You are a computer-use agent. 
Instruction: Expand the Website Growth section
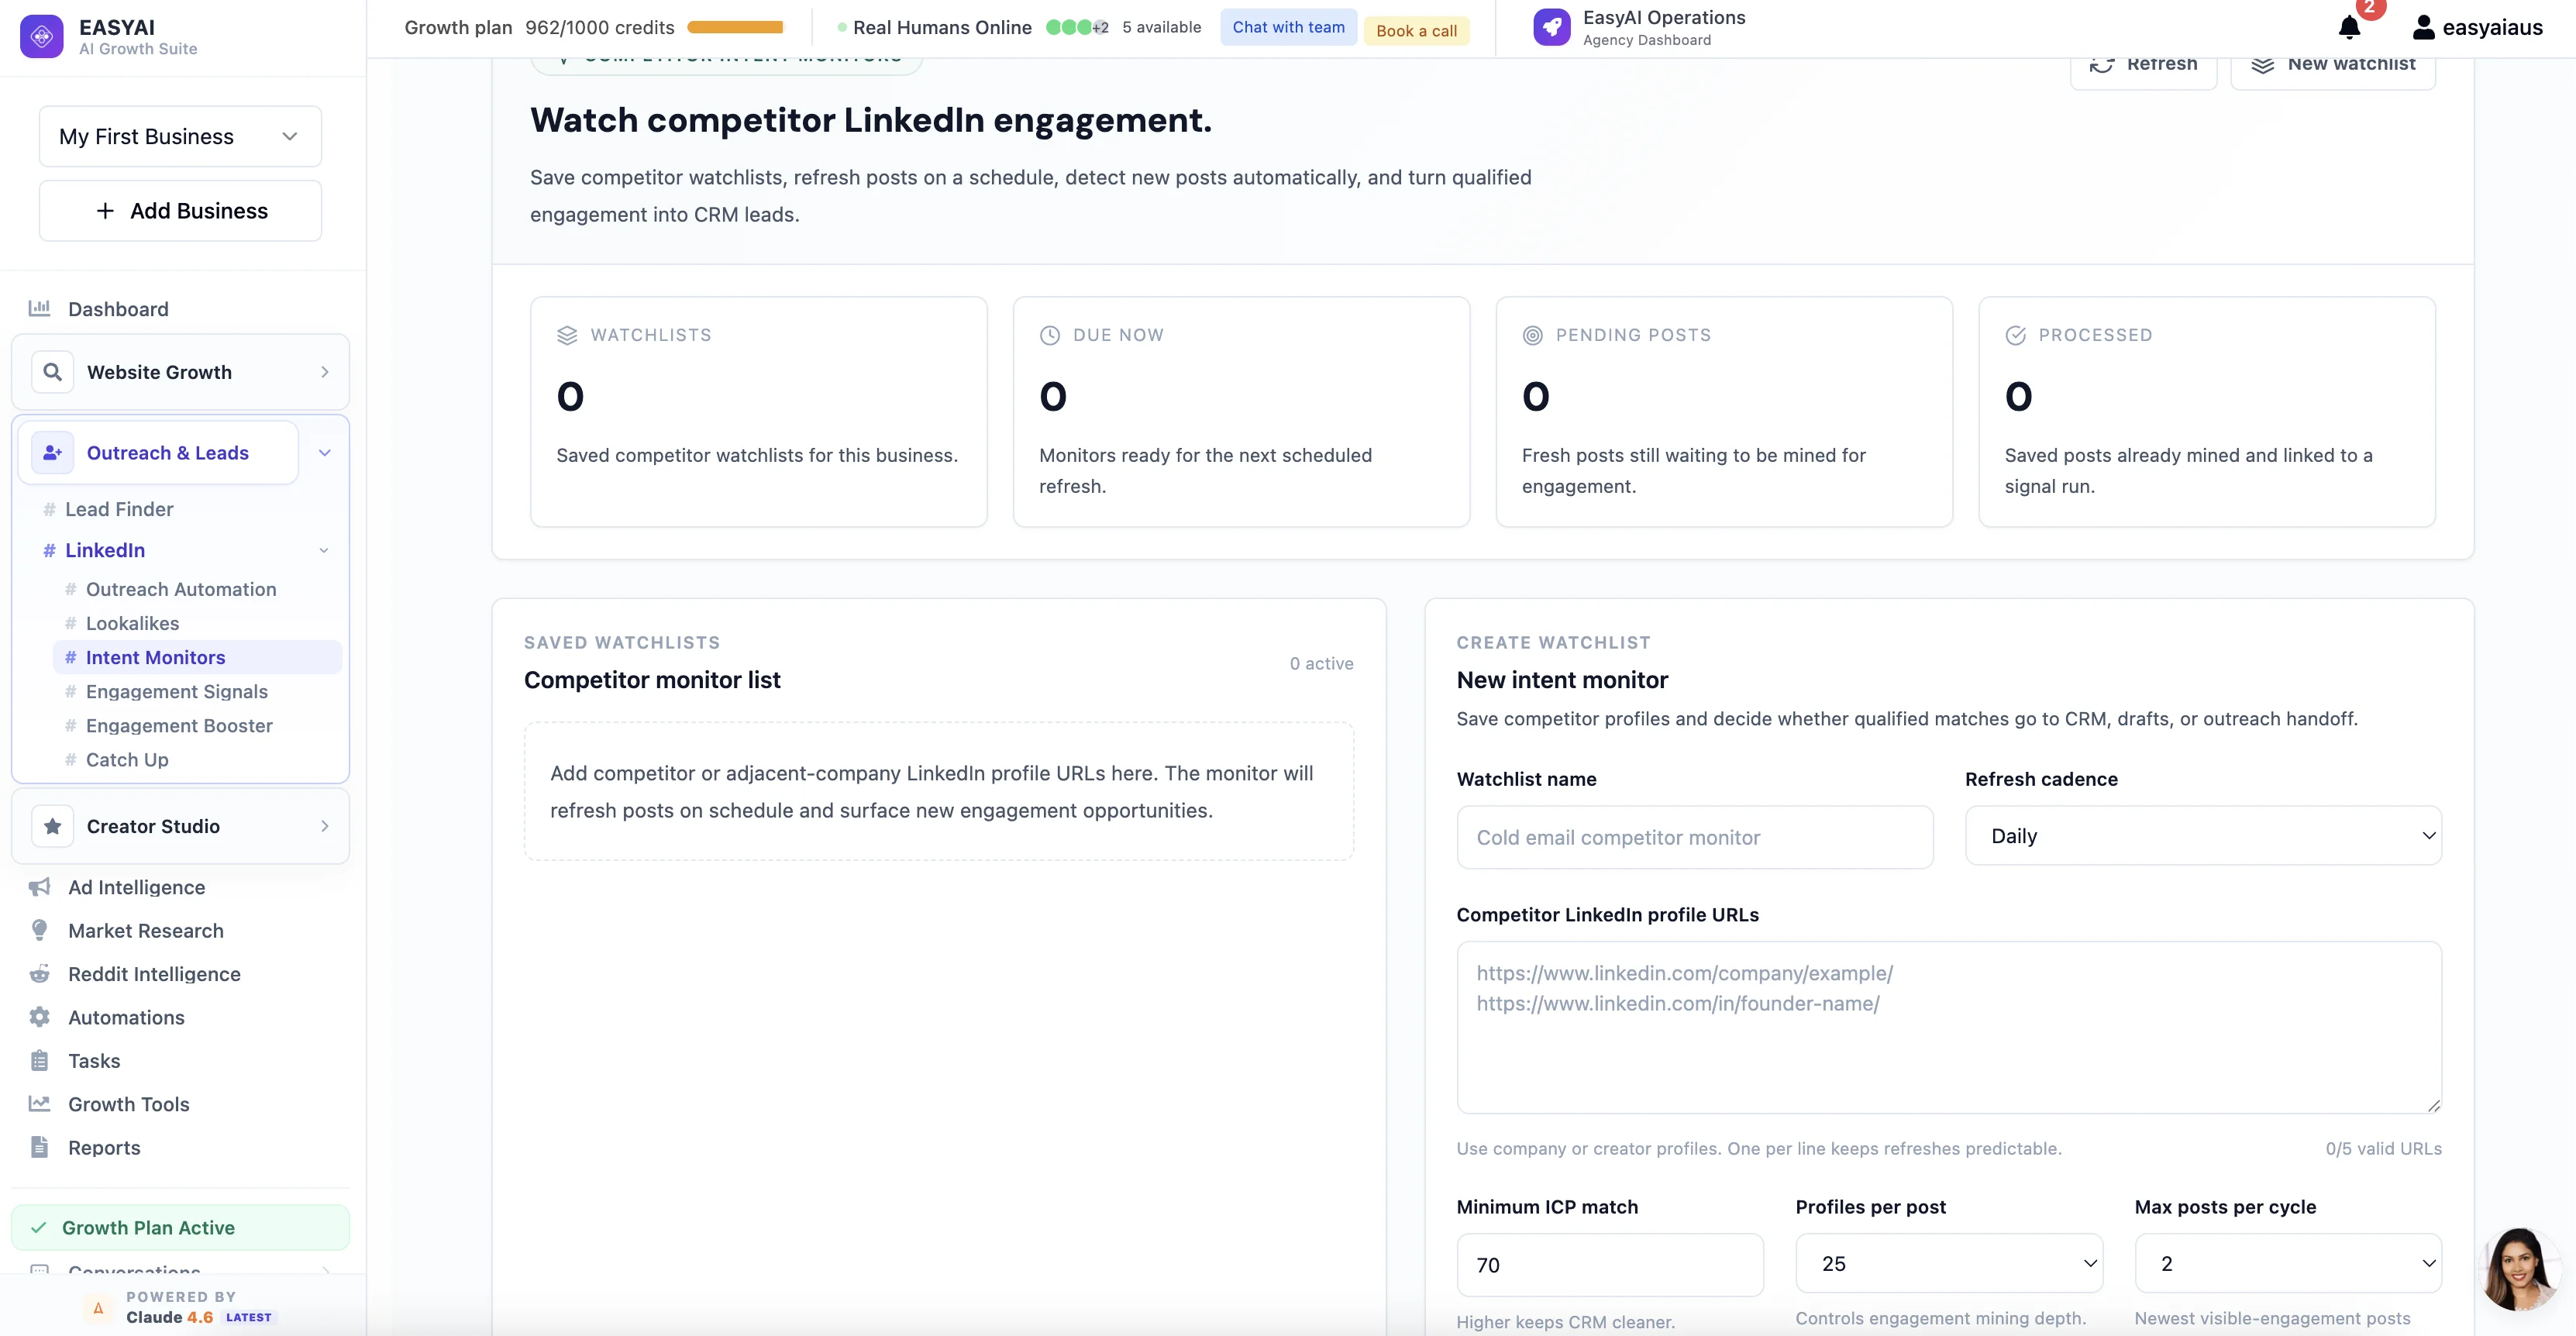click(x=325, y=372)
